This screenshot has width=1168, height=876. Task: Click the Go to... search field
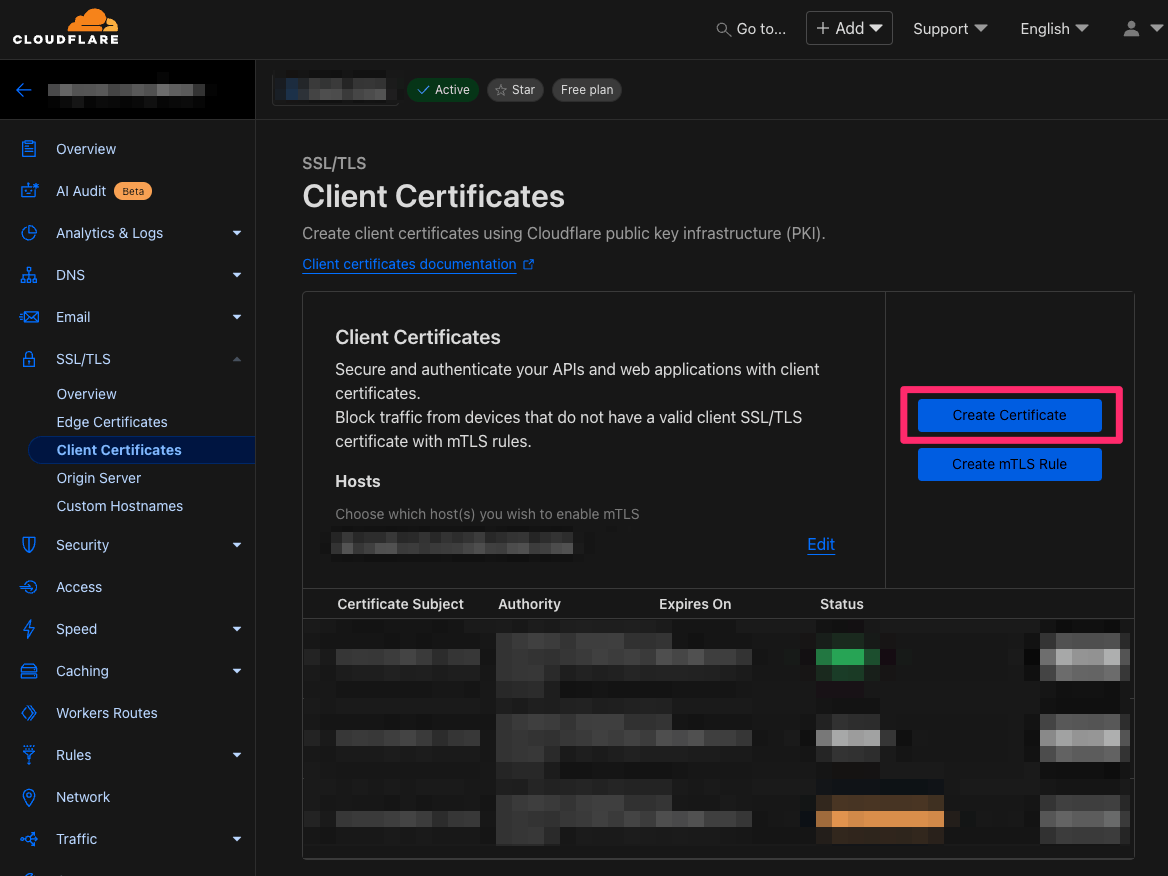click(x=750, y=28)
